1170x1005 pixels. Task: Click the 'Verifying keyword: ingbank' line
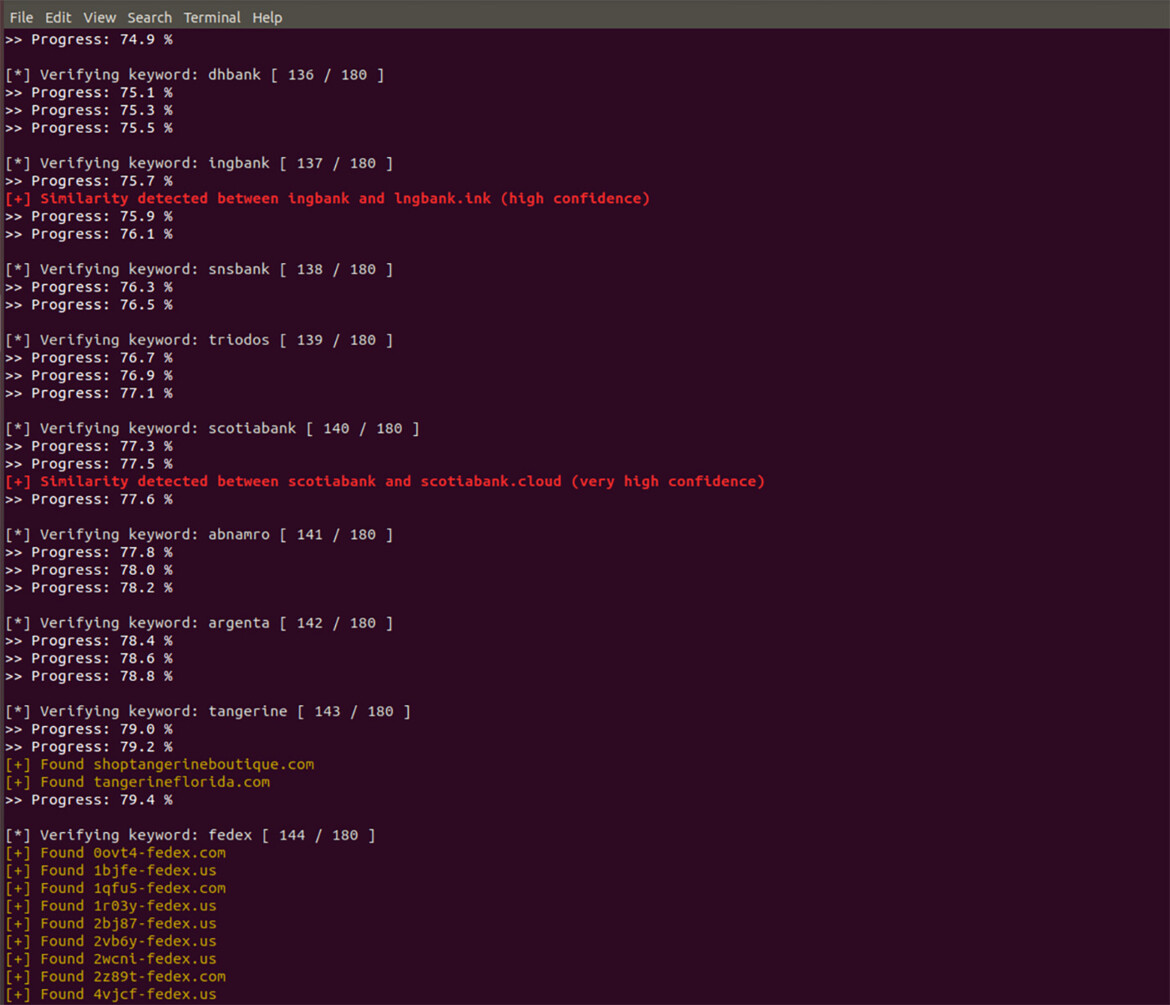coord(199,163)
